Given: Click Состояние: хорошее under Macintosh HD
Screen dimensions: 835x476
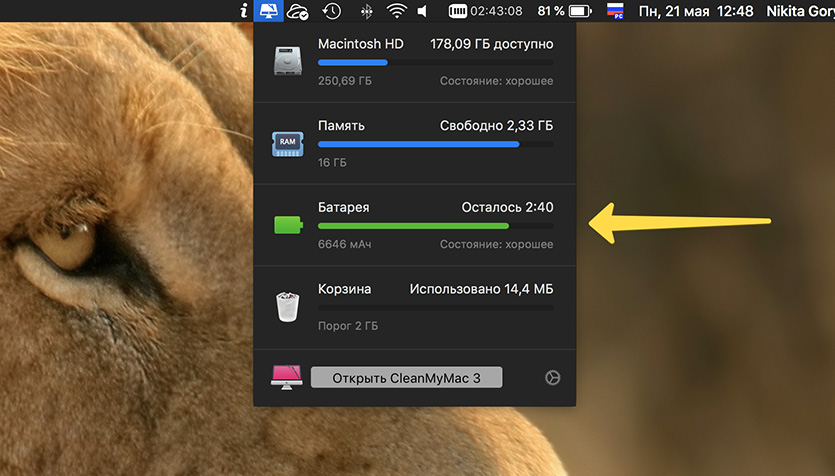Looking at the screenshot, I should coord(496,81).
